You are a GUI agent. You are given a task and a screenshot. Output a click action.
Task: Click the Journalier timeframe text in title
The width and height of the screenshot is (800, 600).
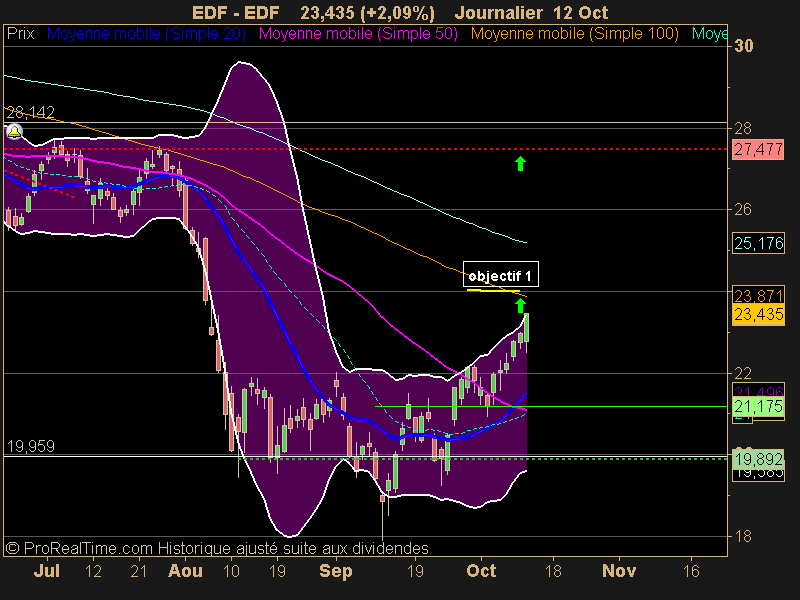[499, 13]
